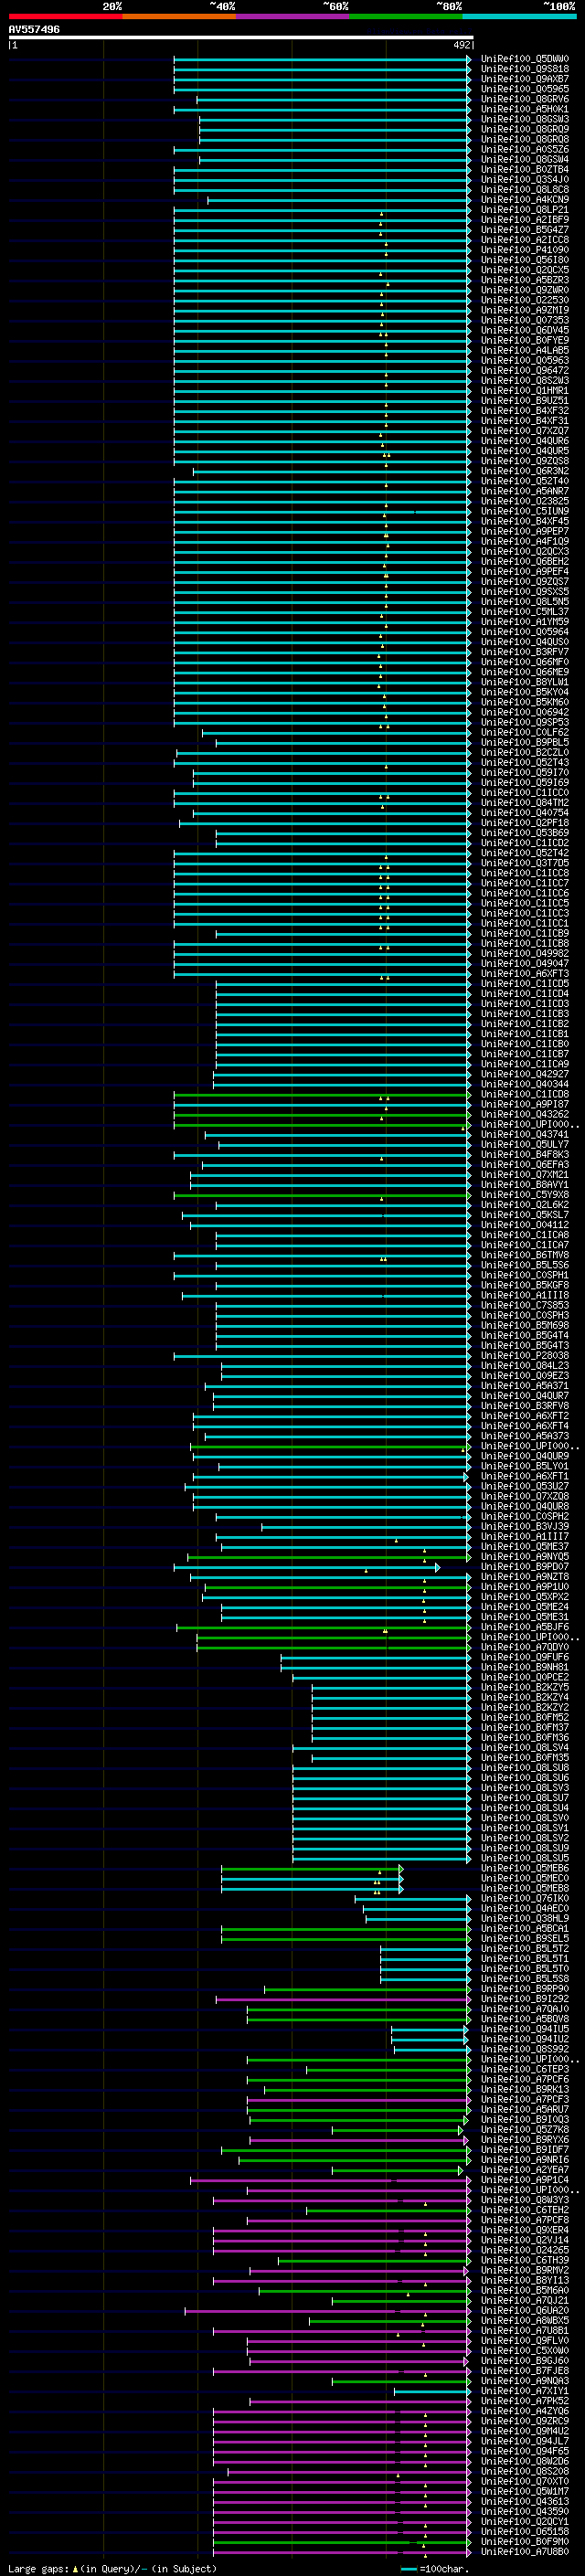The width and height of the screenshot is (585, 2576).
Task: Open entry UniRef100_Q8GRV6
Action: [x=525, y=99]
